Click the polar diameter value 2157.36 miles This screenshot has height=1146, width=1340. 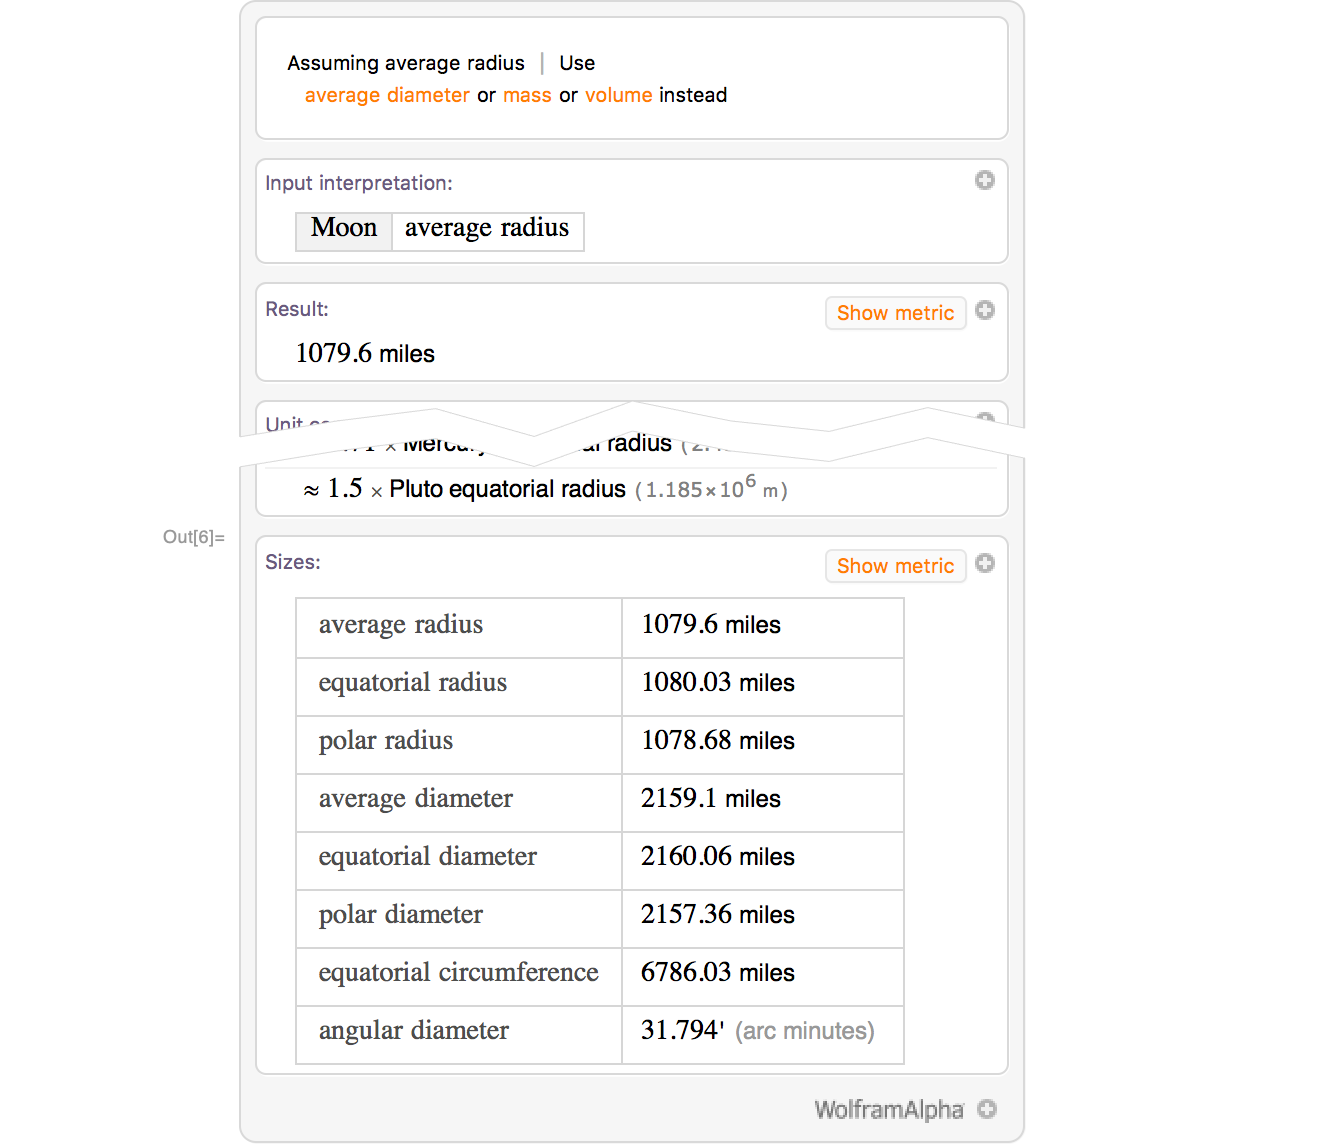[717, 915]
